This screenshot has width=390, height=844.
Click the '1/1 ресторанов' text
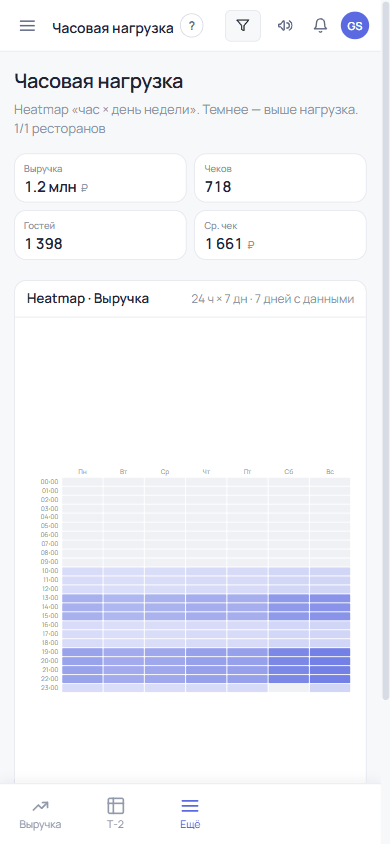(60, 129)
